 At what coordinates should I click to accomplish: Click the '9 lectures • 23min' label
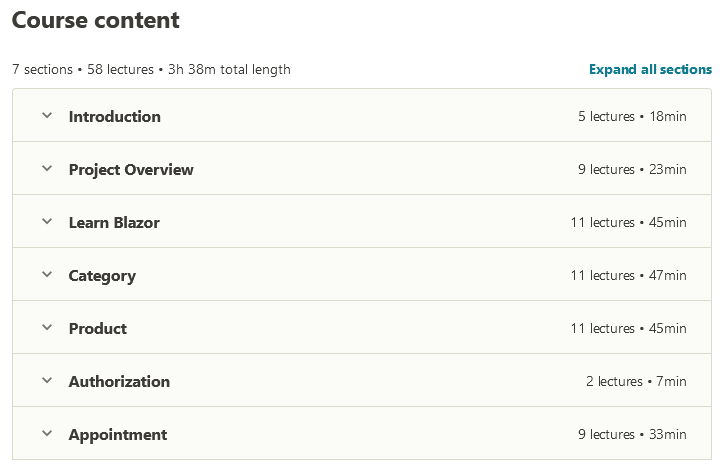(632, 170)
